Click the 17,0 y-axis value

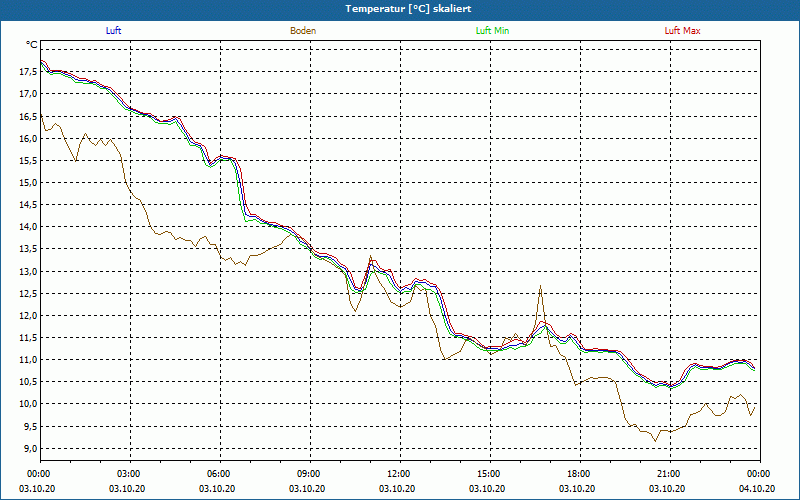point(28,94)
